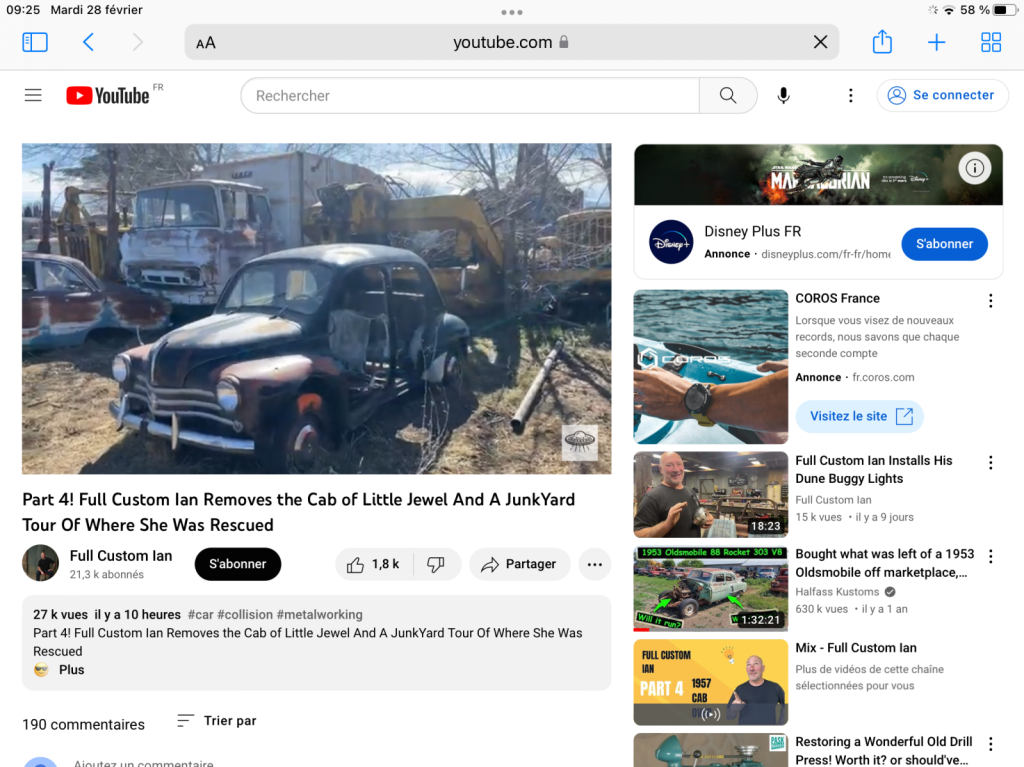
Task: Open Trier par sort dropdown
Action: [217, 721]
